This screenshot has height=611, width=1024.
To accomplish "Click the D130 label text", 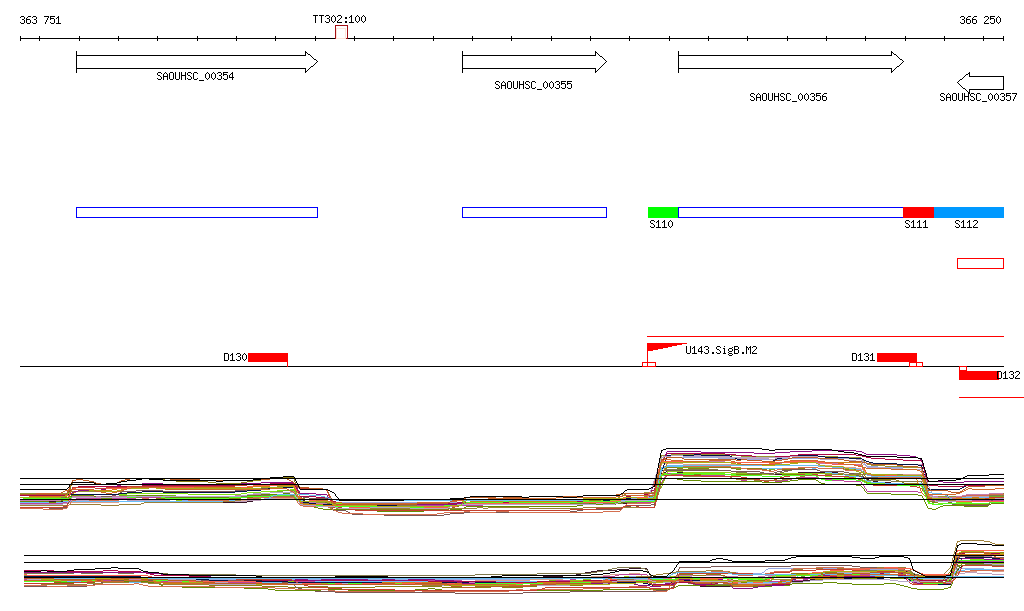I will [x=235, y=358].
